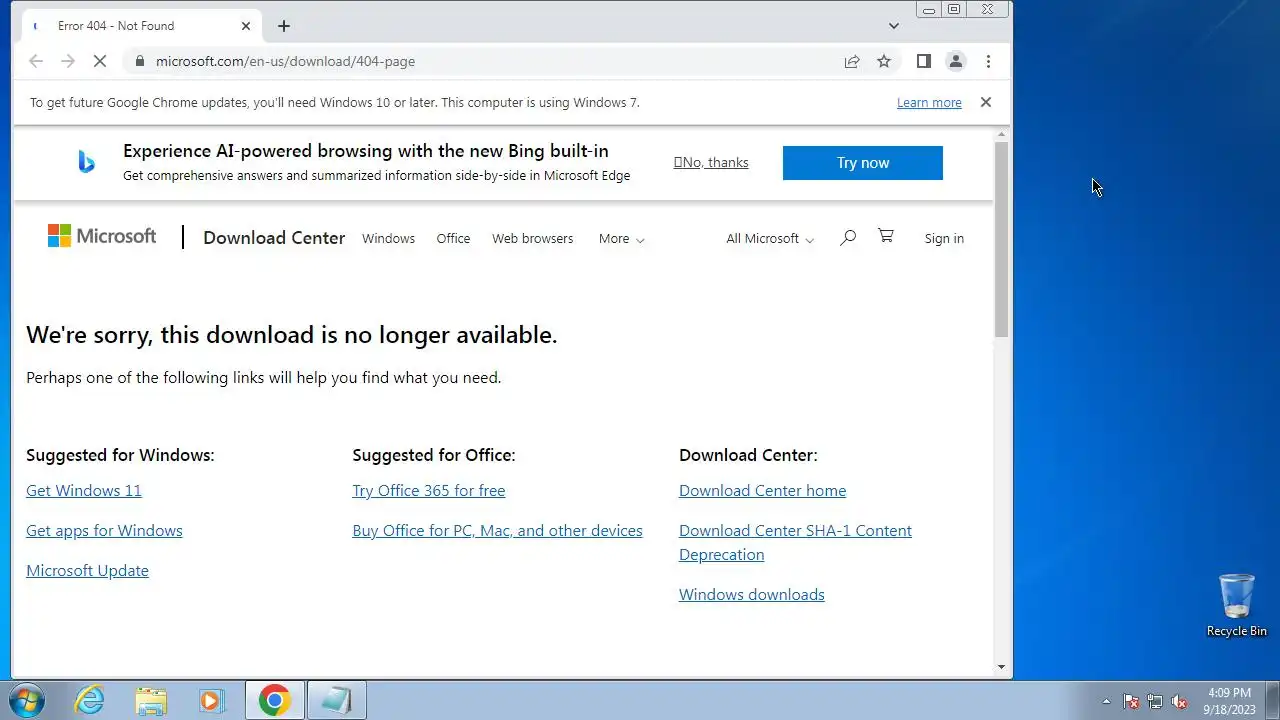1280x720 pixels.
Task: Open the SHA-1 Content Deprecation link
Action: (795, 542)
